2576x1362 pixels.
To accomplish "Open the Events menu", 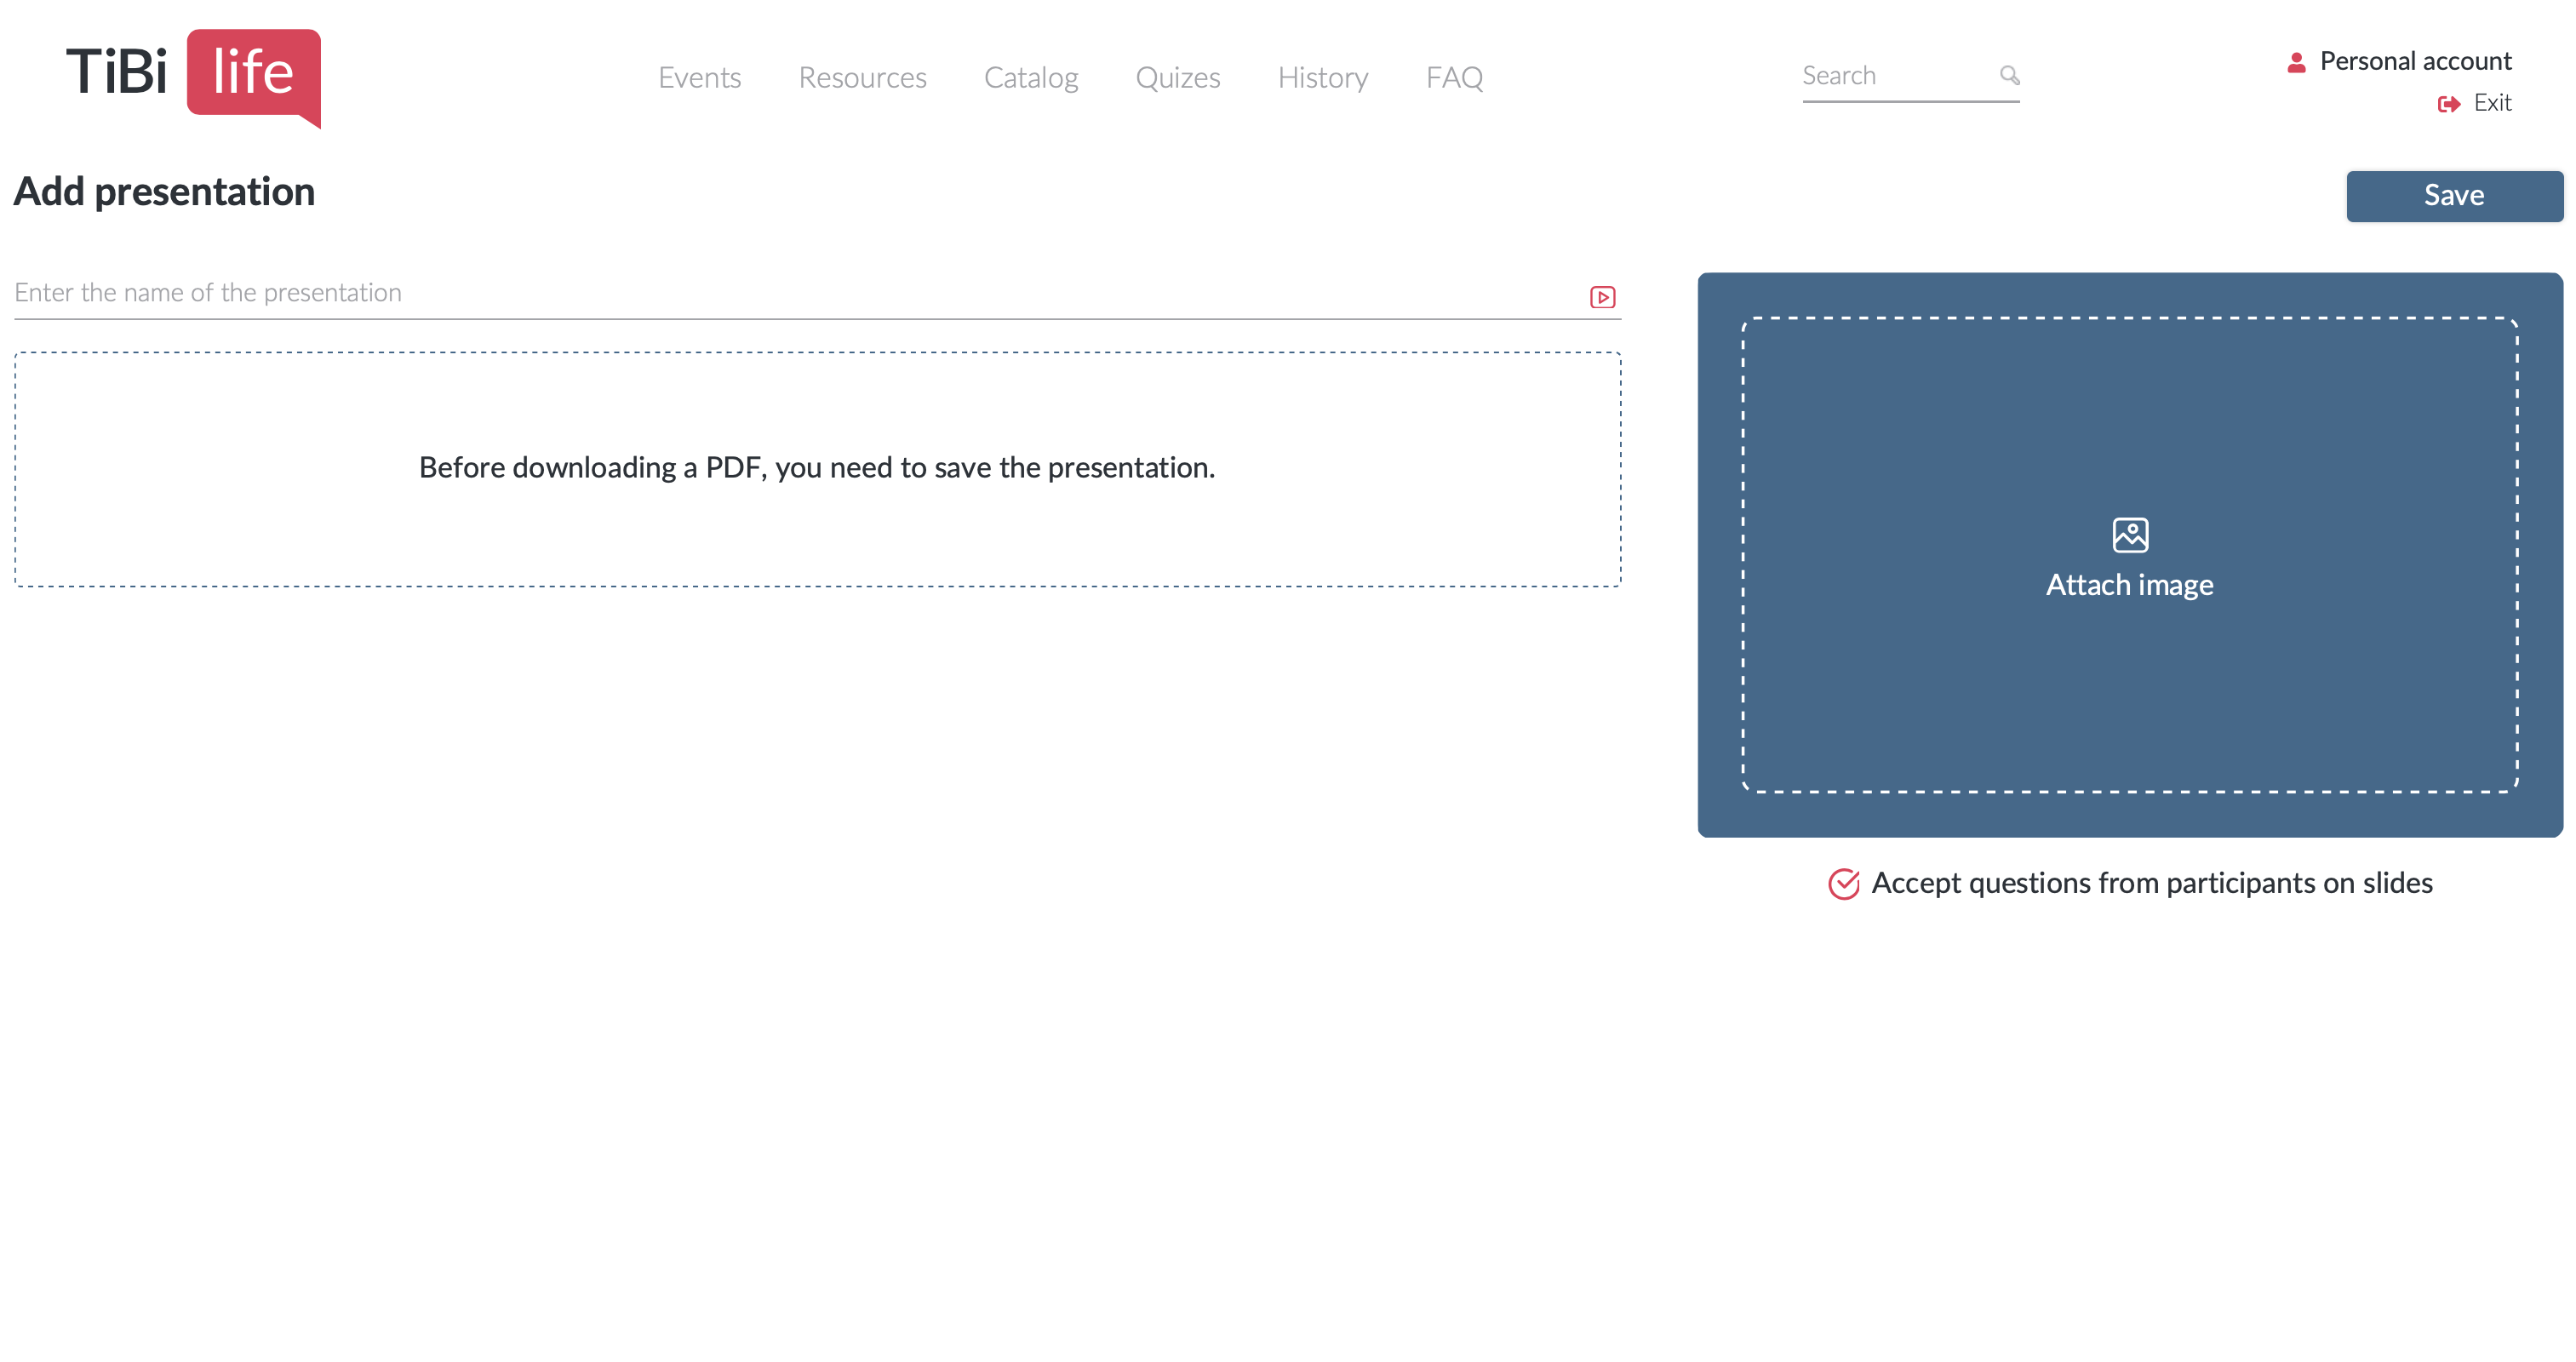I will pyautogui.click(x=699, y=77).
